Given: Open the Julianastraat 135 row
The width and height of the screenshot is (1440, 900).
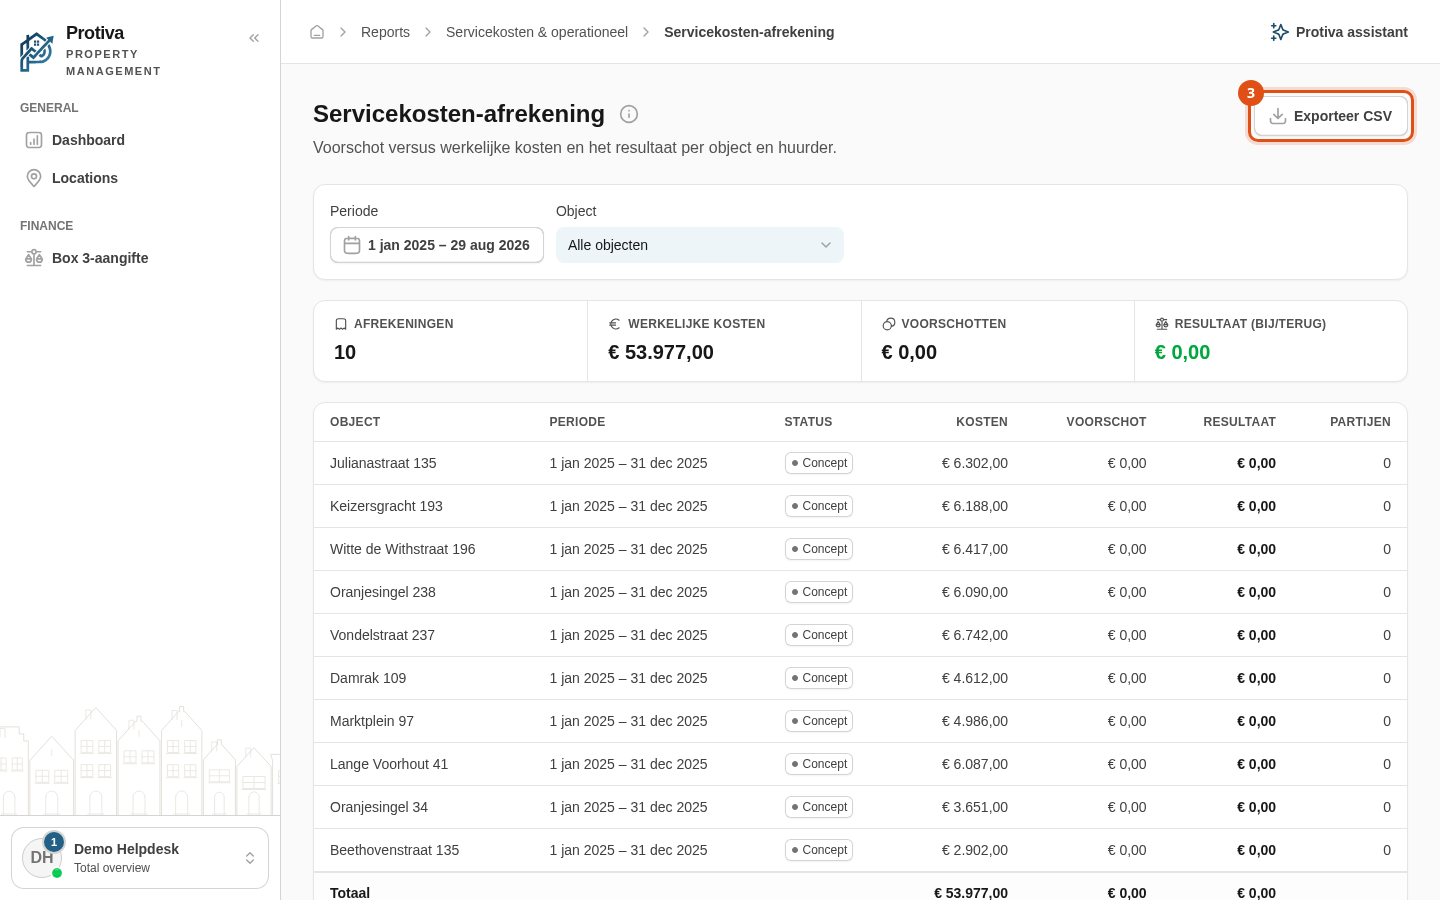Looking at the screenshot, I should (860, 463).
